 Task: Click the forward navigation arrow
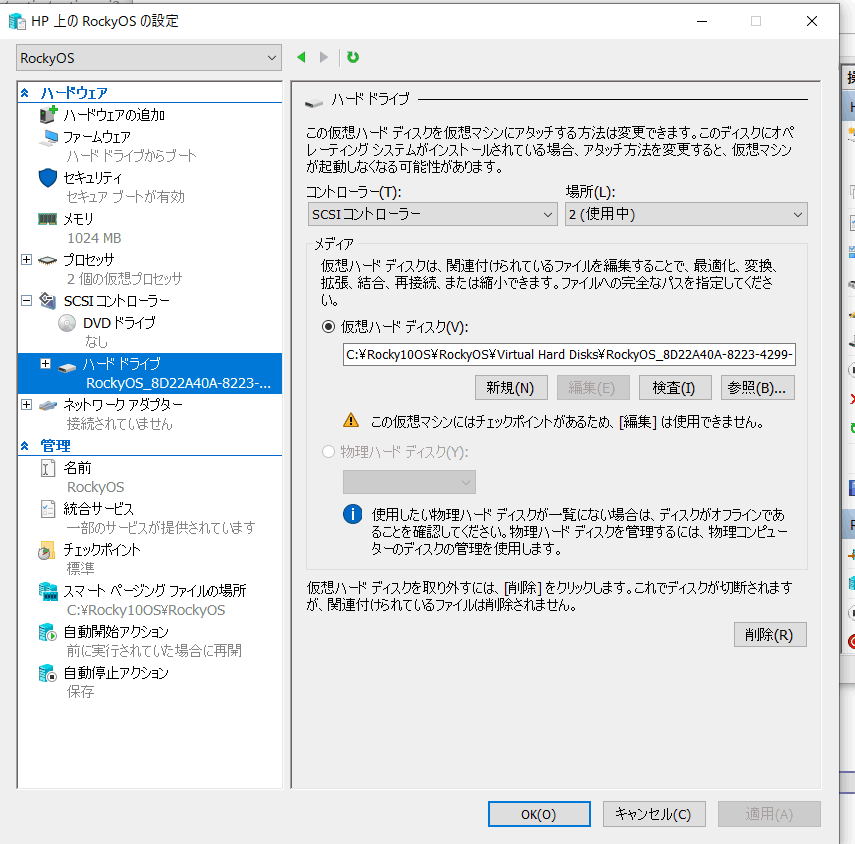[324, 57]
